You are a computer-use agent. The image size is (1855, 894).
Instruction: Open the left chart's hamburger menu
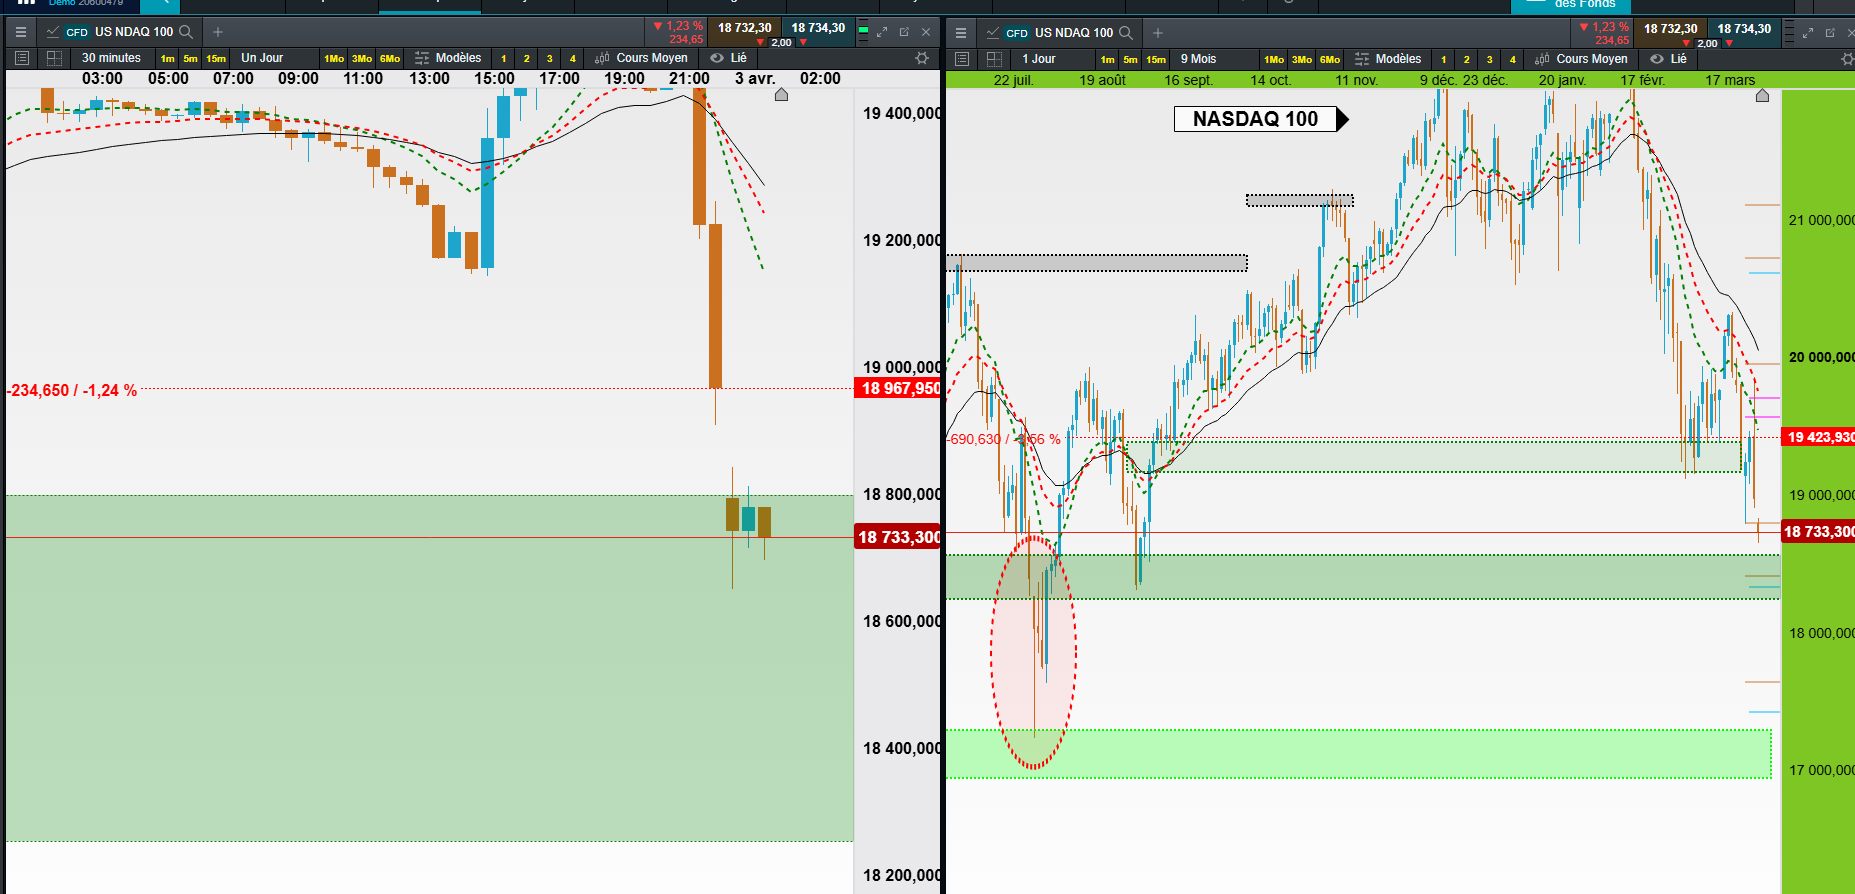[x=20, y=32]
